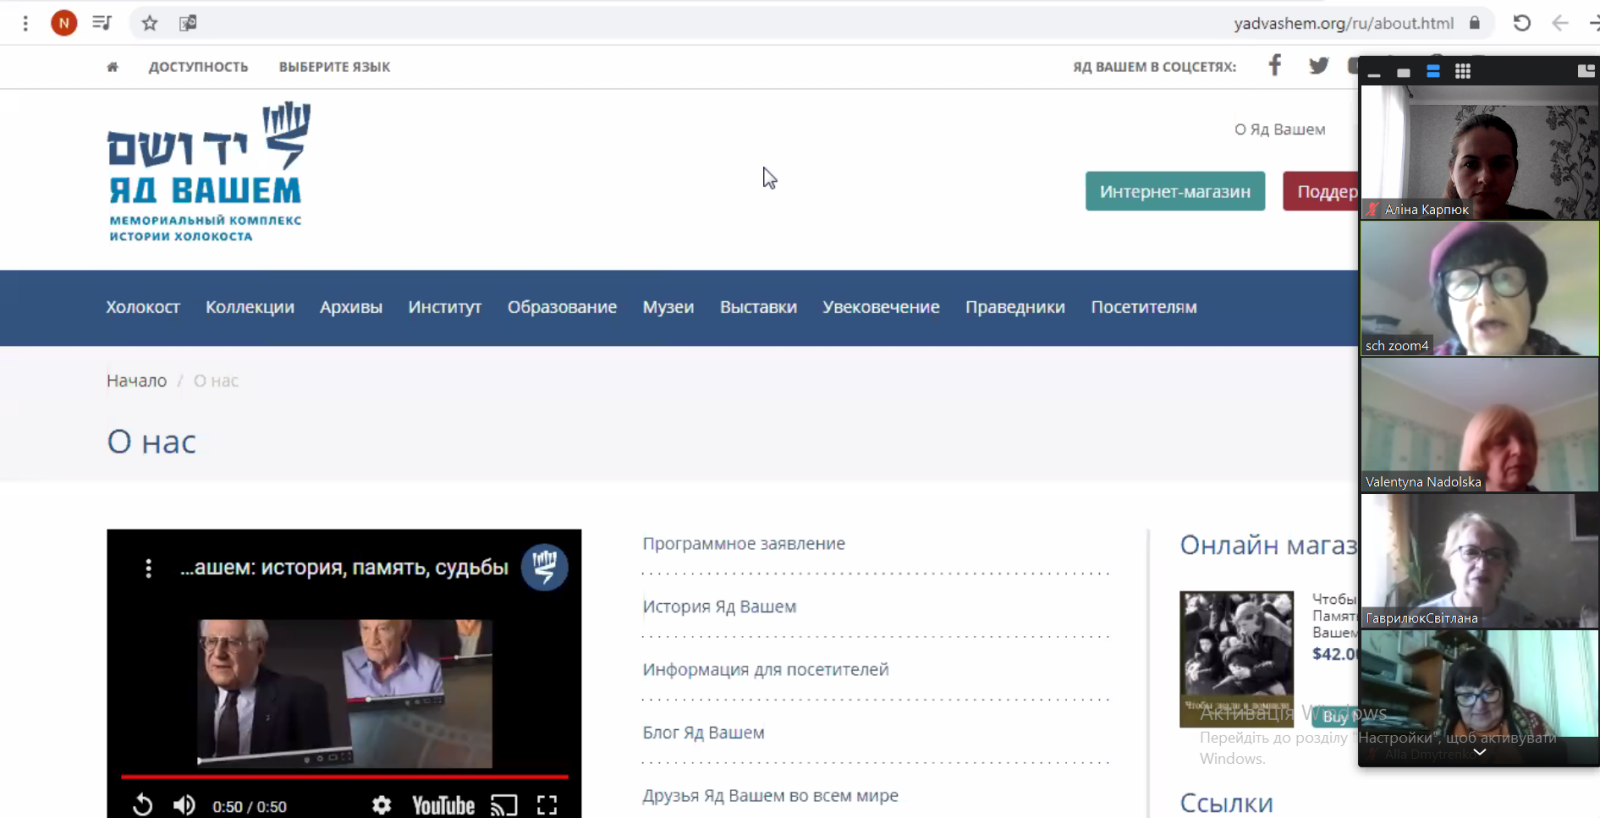Click the Онлайн магазин heading
Image resolution: width=1600 pixels, height=818 pixels.
click(x=1268, y=545)
